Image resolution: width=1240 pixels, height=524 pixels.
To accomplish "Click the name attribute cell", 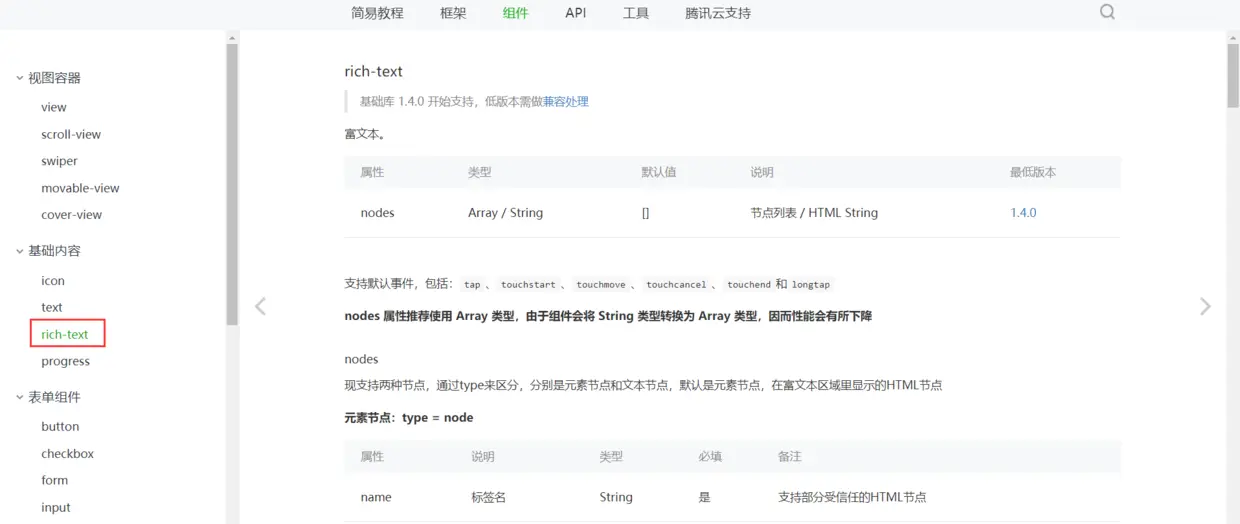I will tap(376, 497).
